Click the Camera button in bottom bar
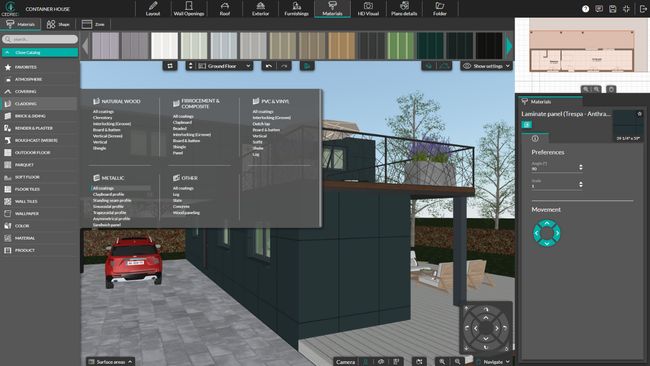The height and width of the screenshot is (366, 650). pos(345,361)
